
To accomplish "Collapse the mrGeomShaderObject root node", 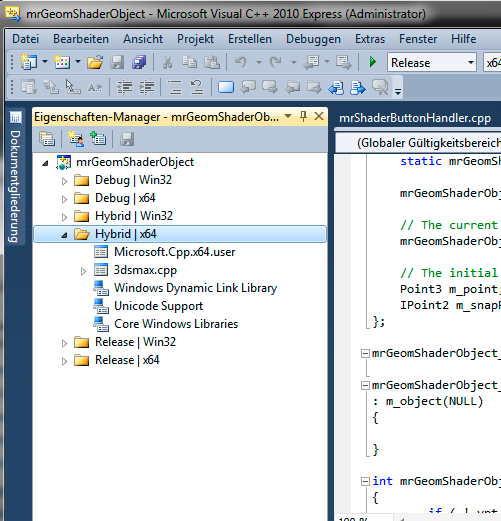I will 46,163.
